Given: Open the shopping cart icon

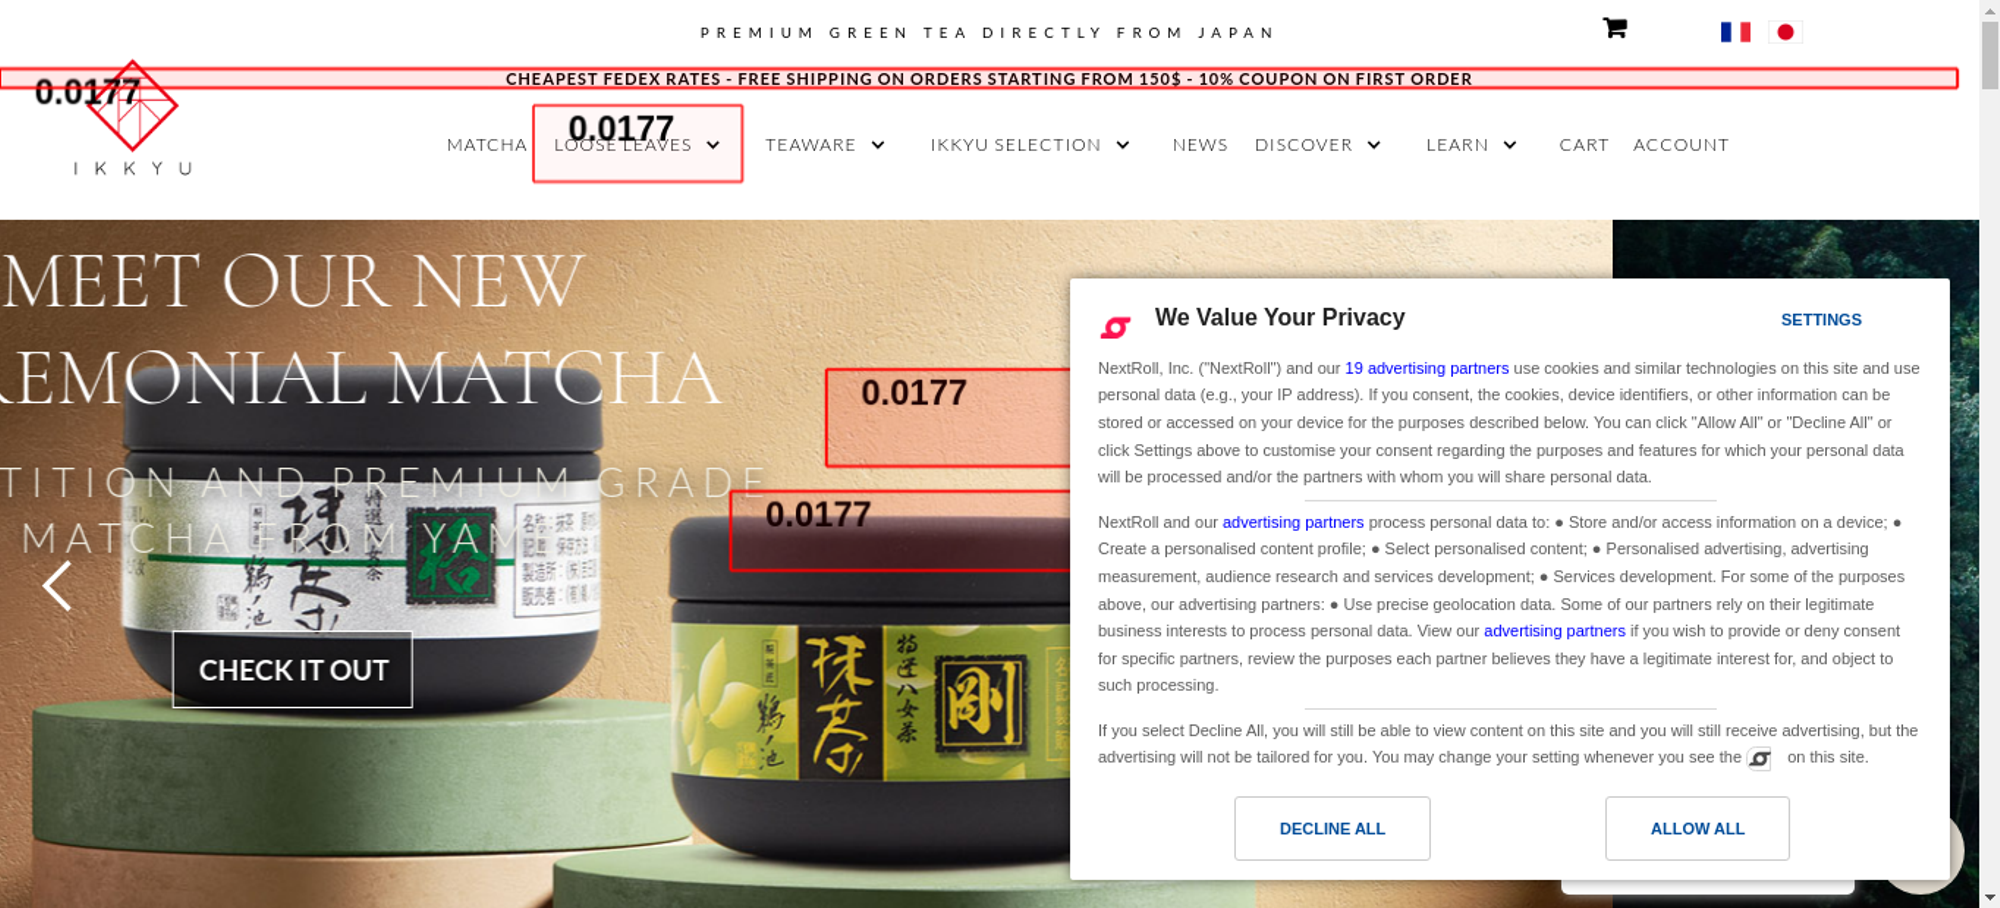Looking at the screenshot, I should (1614, 28).
